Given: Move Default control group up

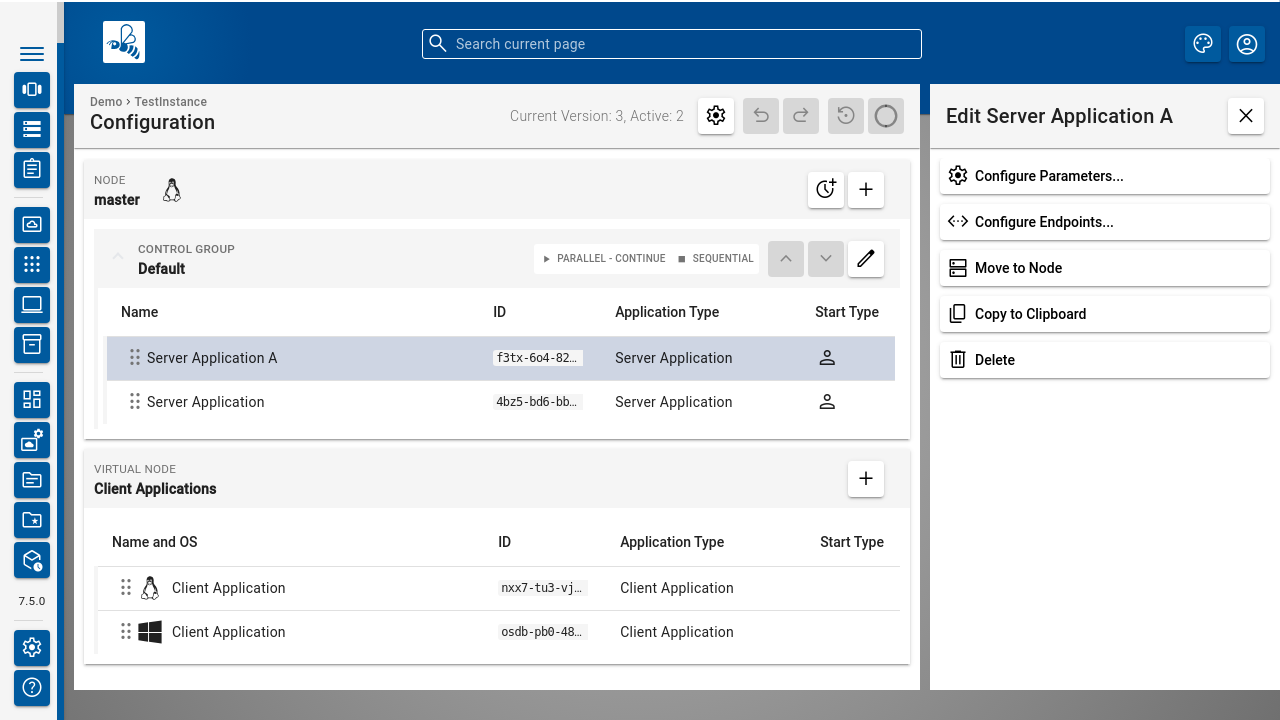Looking at the screenshot, I should (786, 259).
